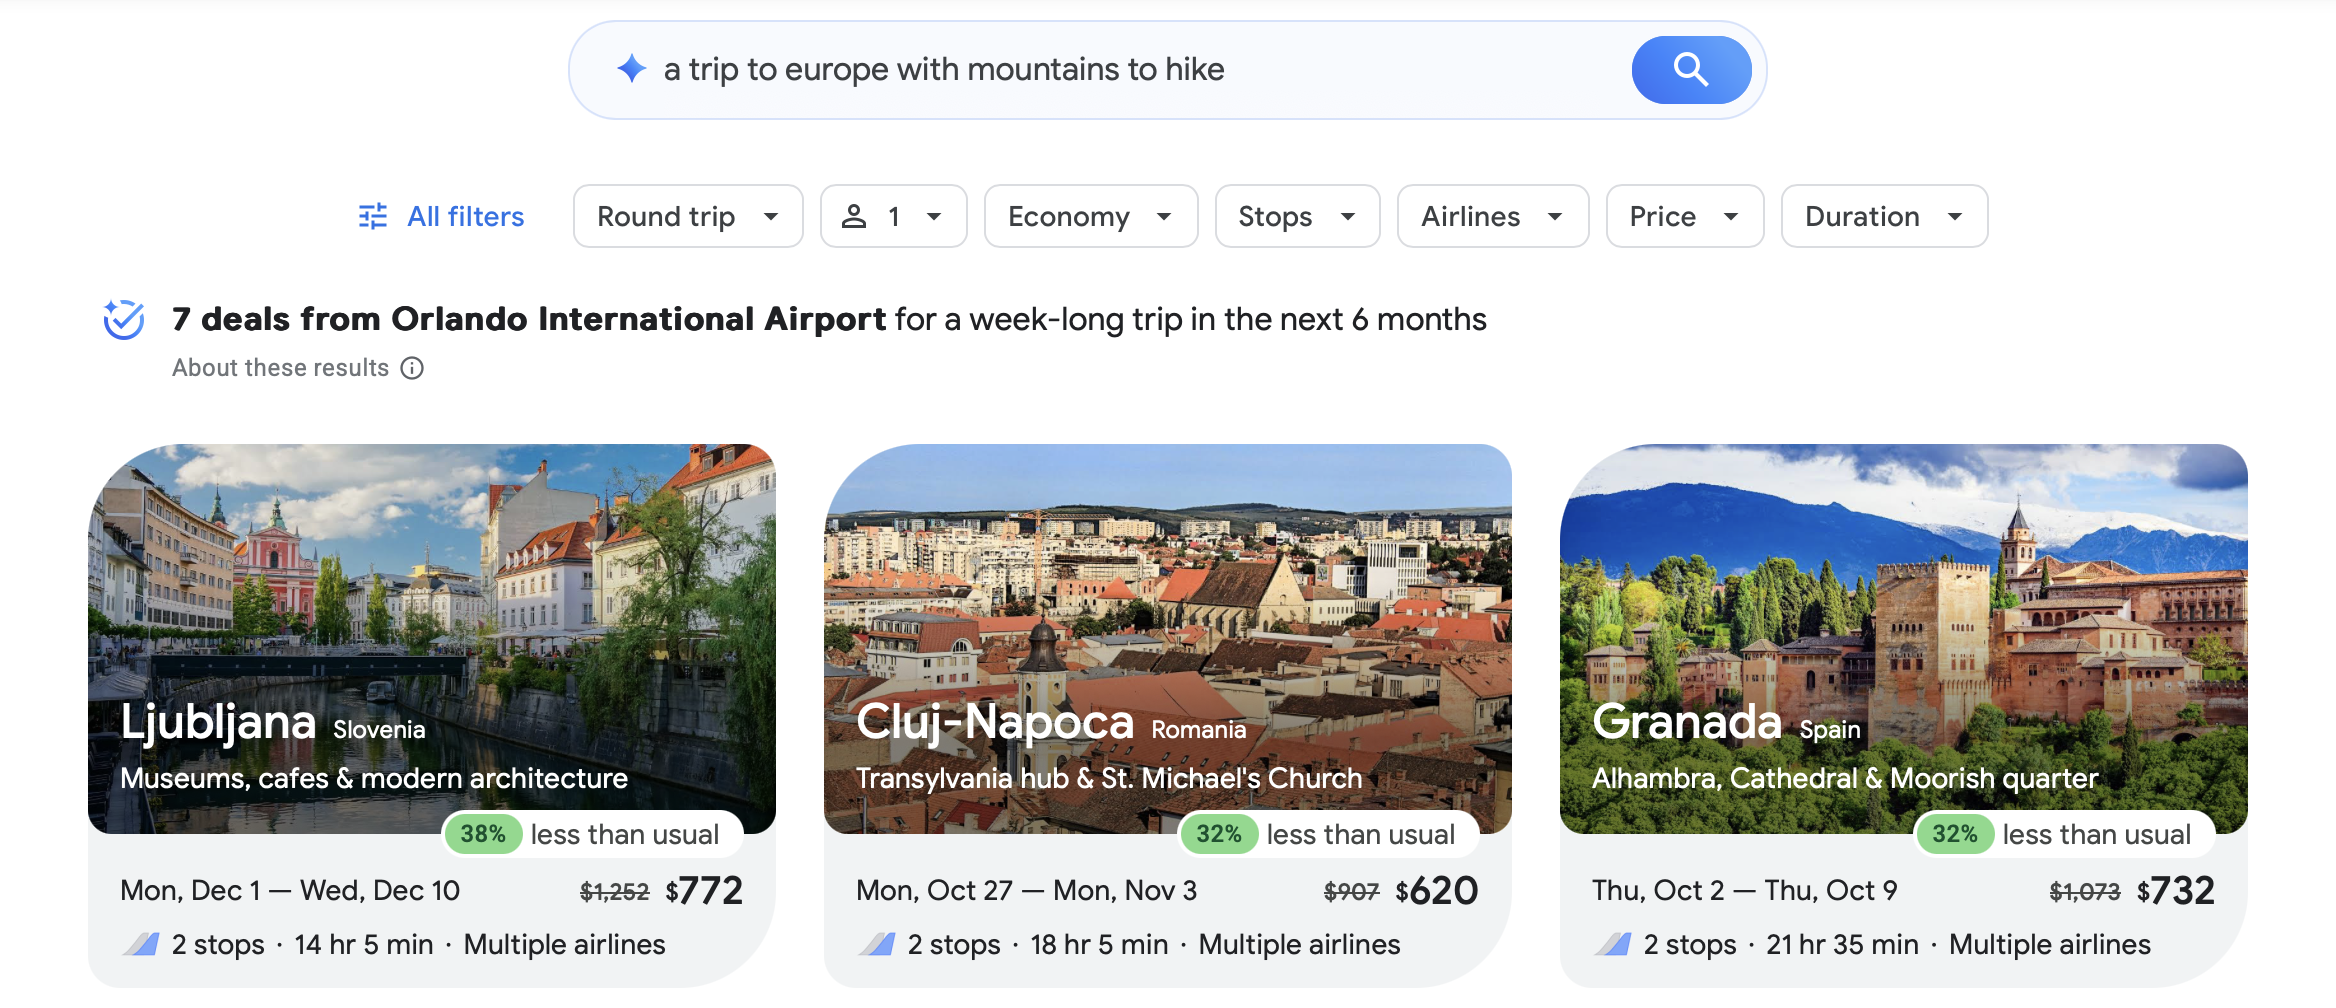This screenshot has height=1008, width=2336.
Task: Click the deals checkmark icon beside heading
Action: pyautogui.click(x=124, y=320)
